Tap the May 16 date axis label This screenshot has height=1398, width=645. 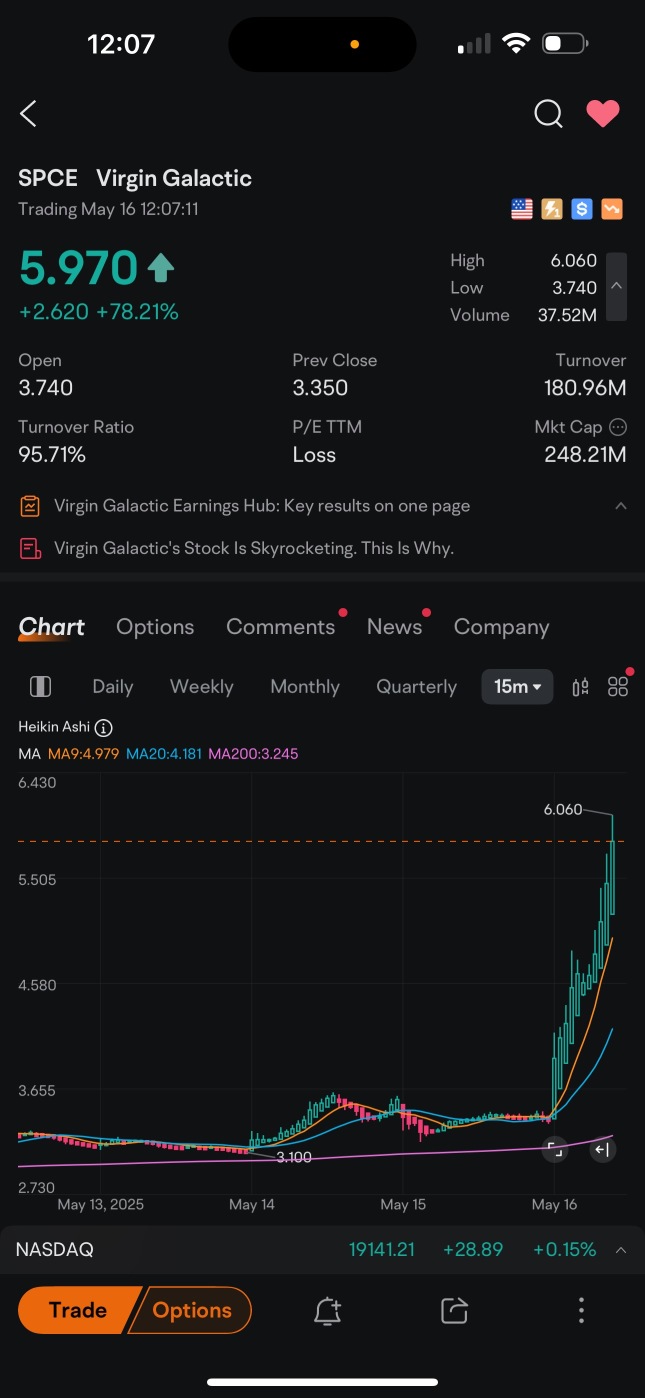[554, 1205]
